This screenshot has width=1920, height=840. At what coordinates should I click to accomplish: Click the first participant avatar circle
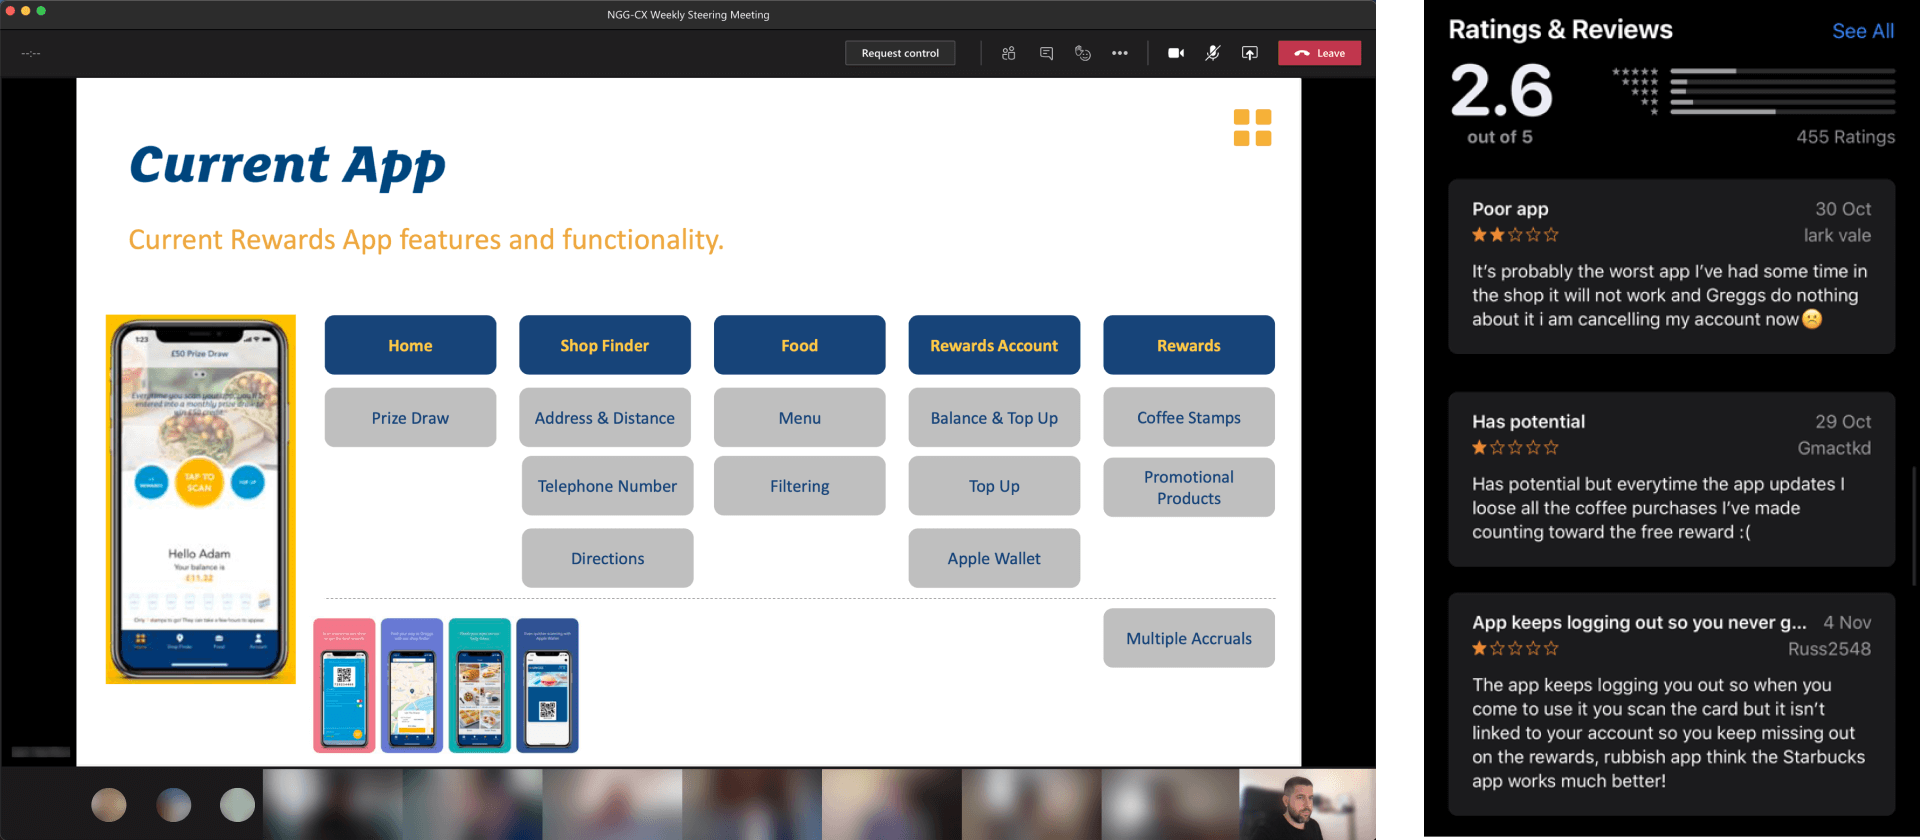click(x=109, y=804)
